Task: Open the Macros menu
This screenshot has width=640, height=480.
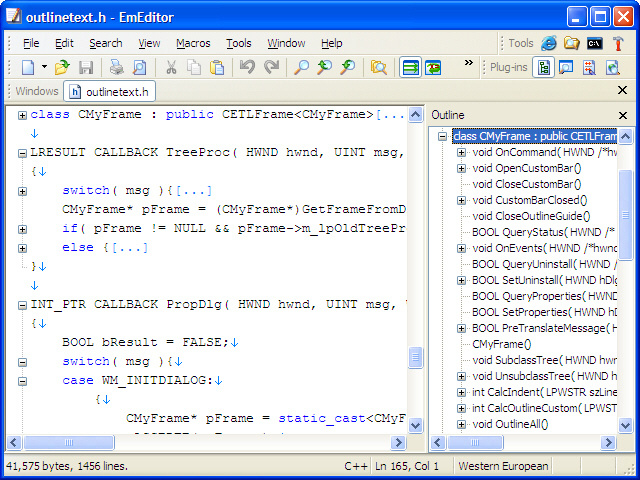Action: tap(193, 43)
